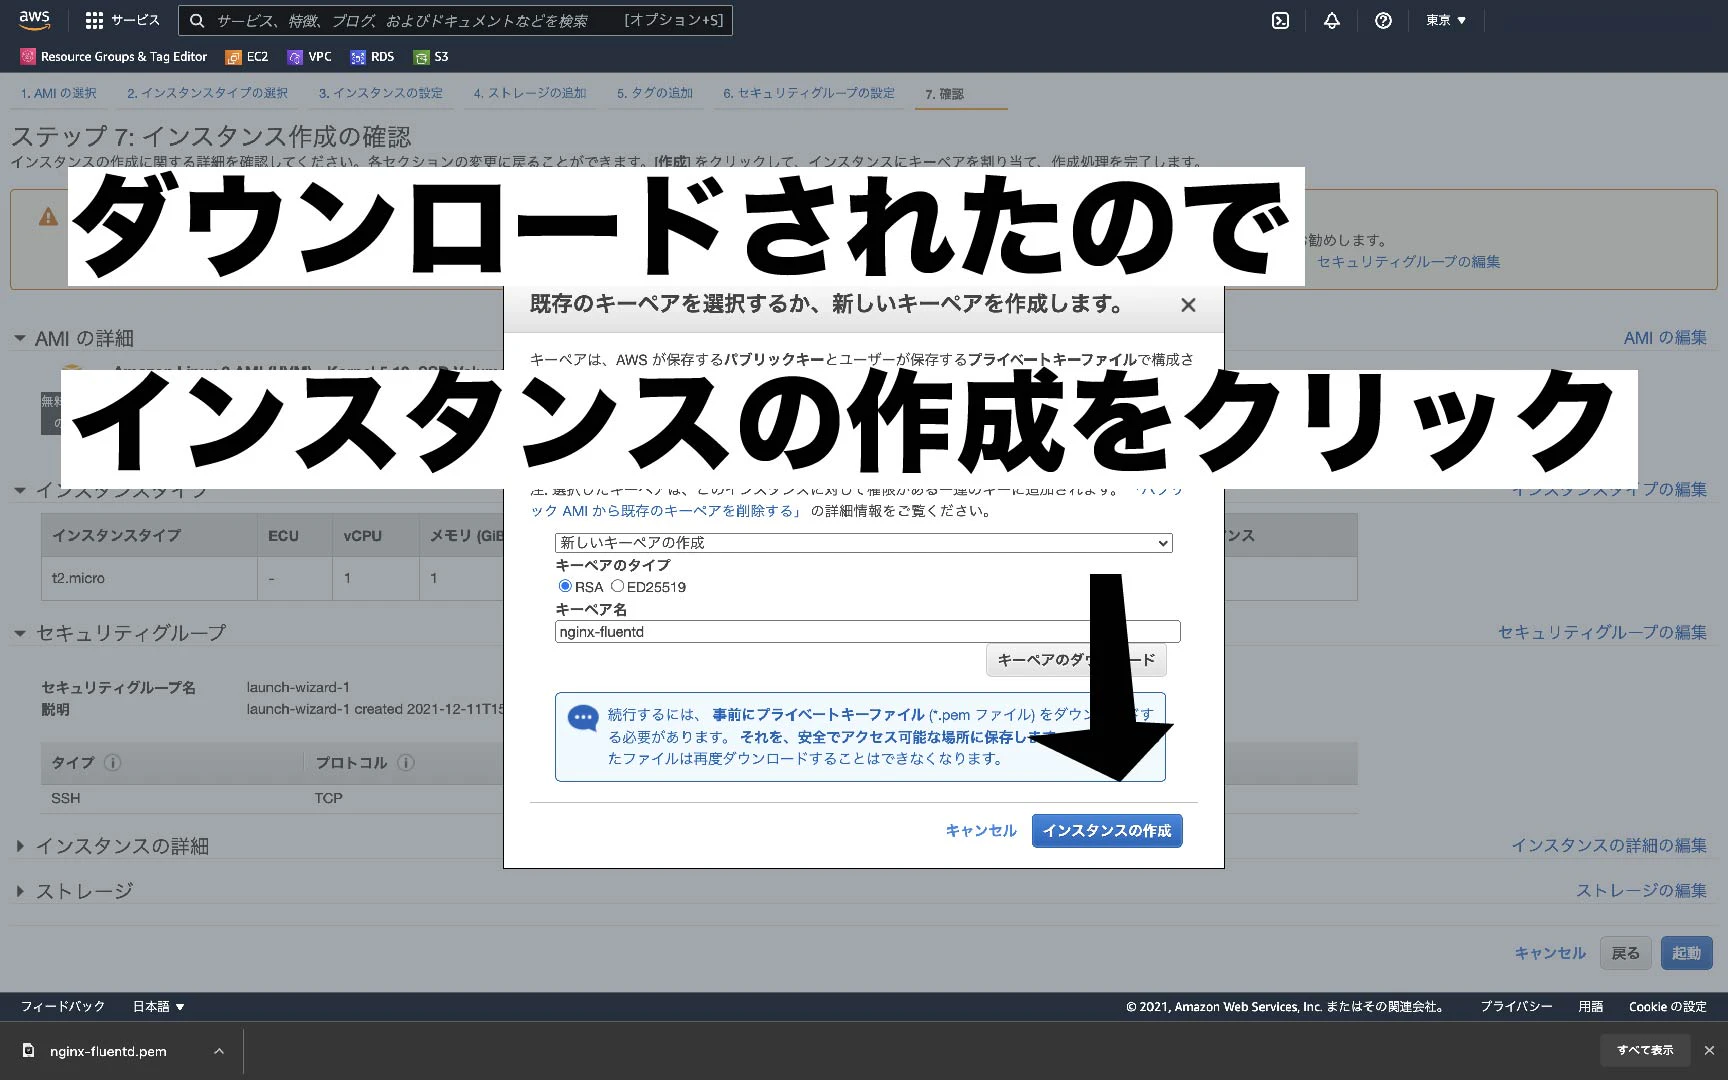Open the notifications bell
The width and height of the screenshot is (1728, 1080).
[1331, 20]
